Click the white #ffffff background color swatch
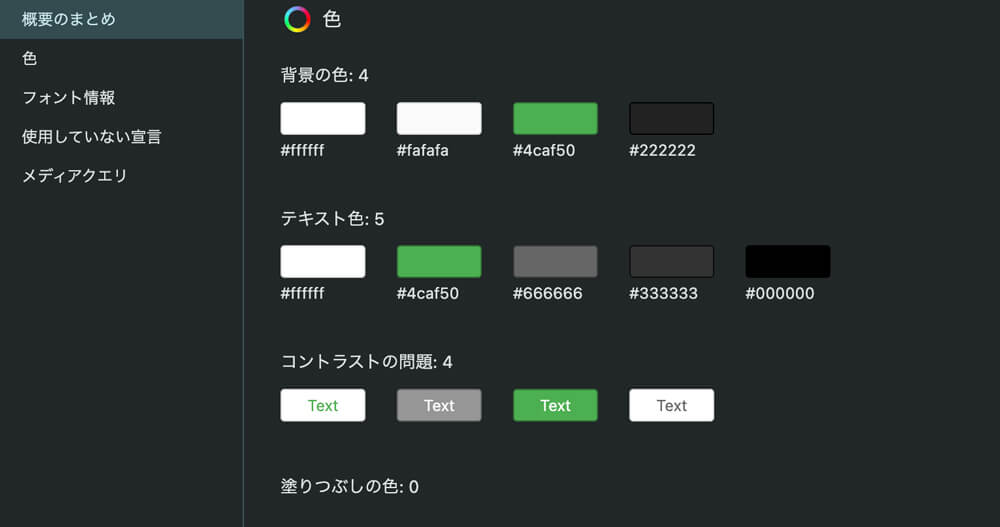The width and height of the screenshot is (1000, 527). [323, 118]
